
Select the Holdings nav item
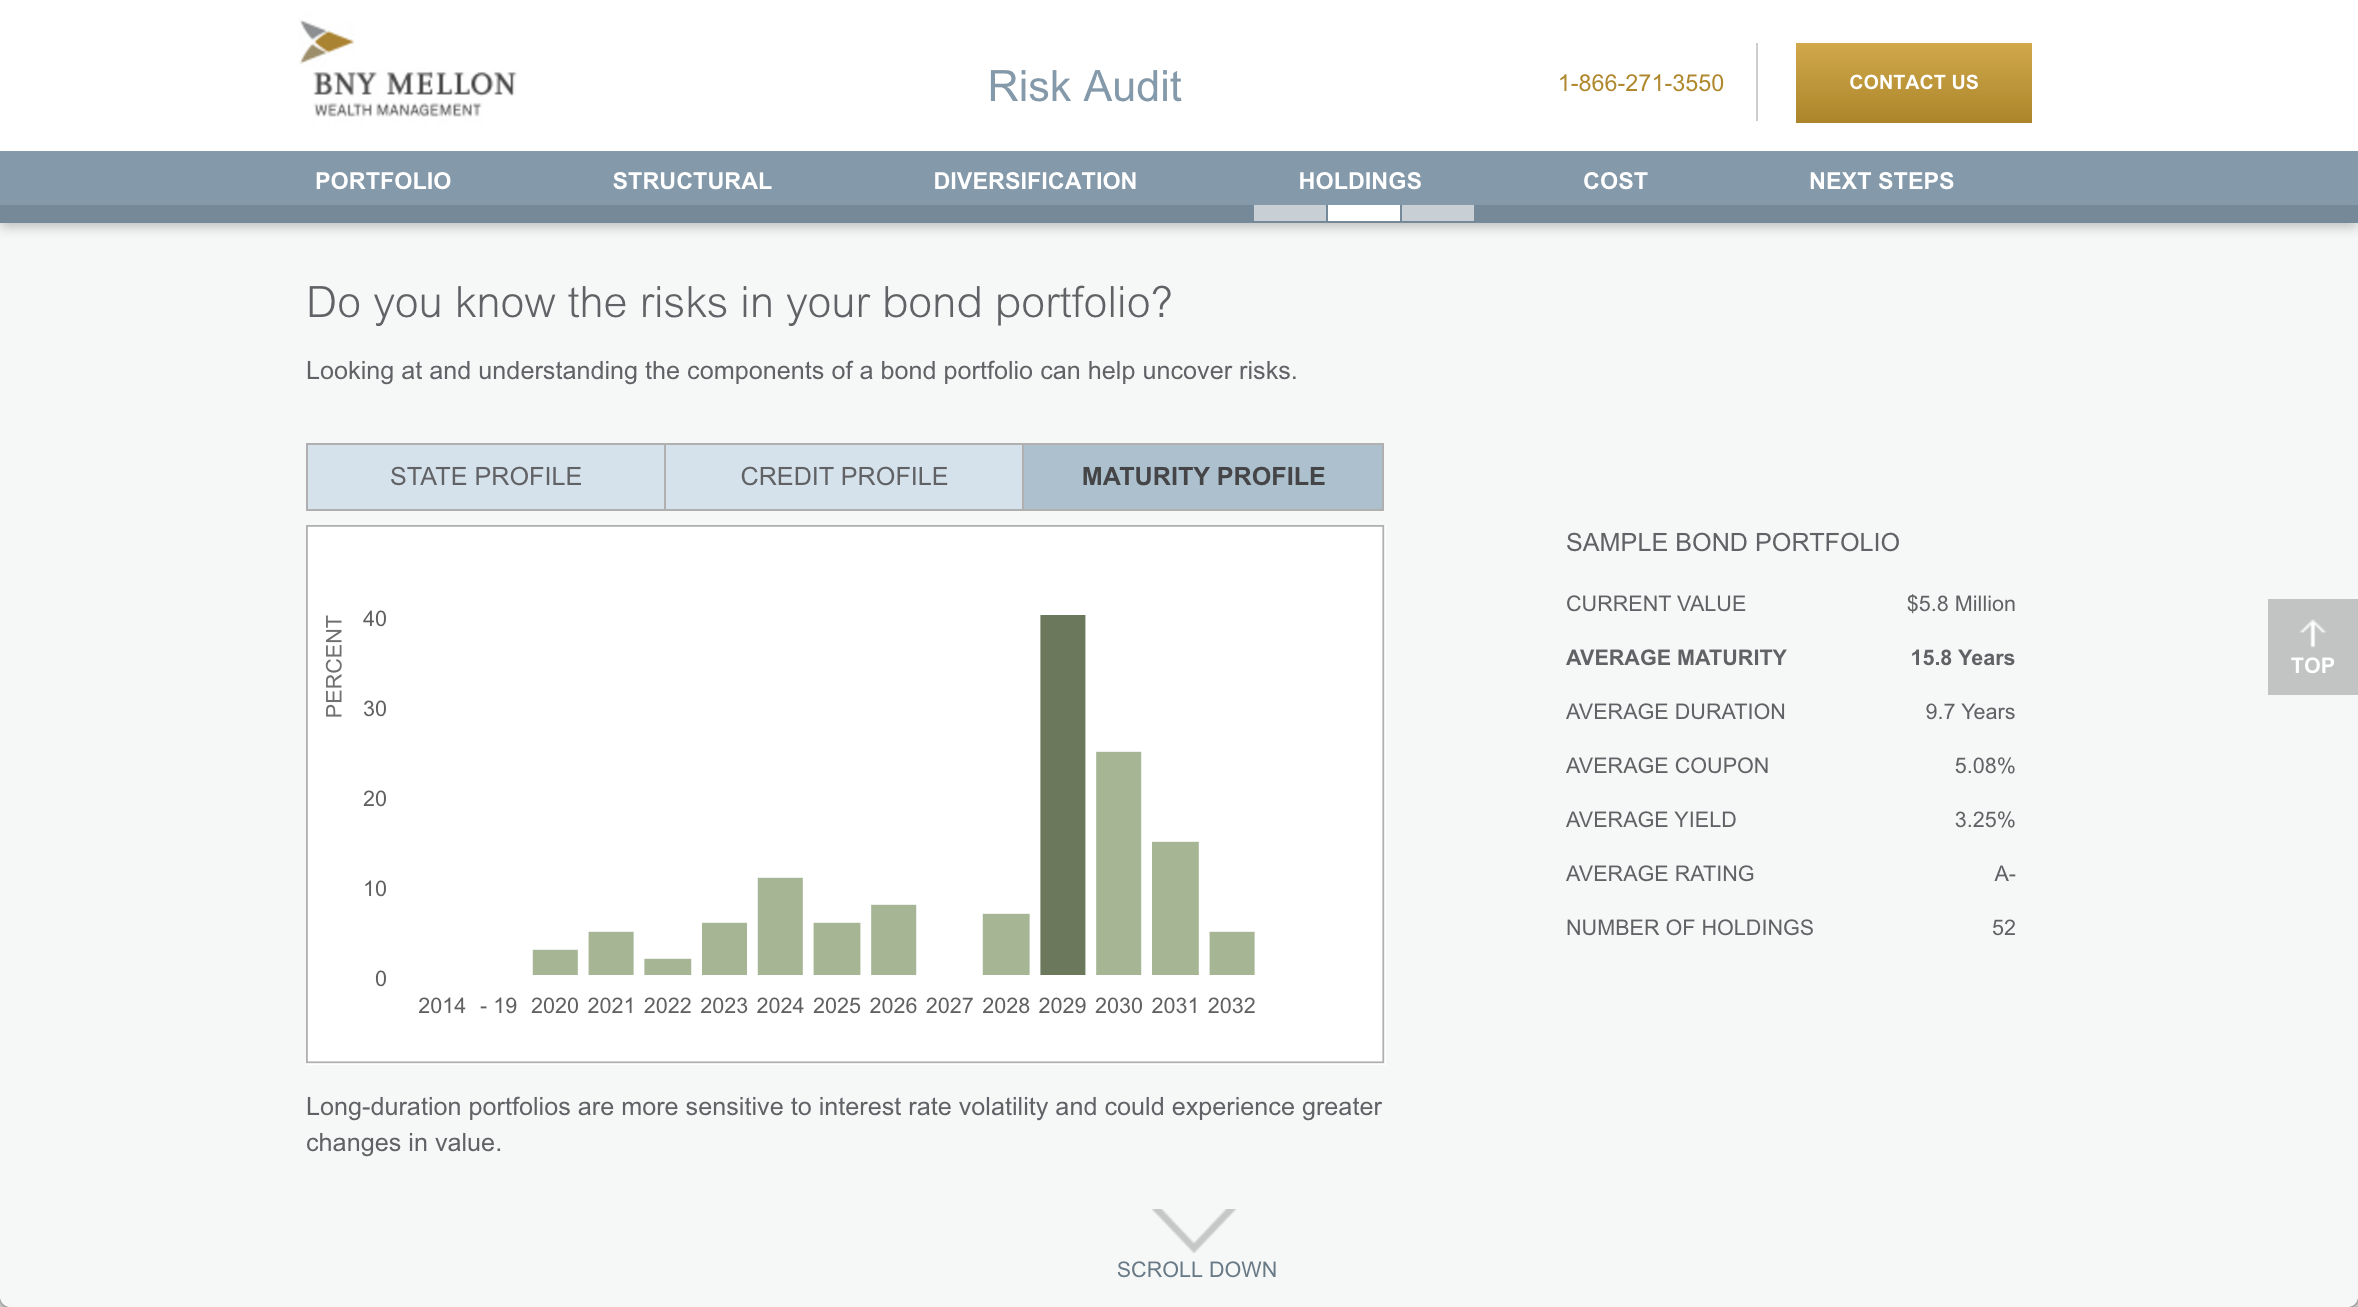[1359, 181]
